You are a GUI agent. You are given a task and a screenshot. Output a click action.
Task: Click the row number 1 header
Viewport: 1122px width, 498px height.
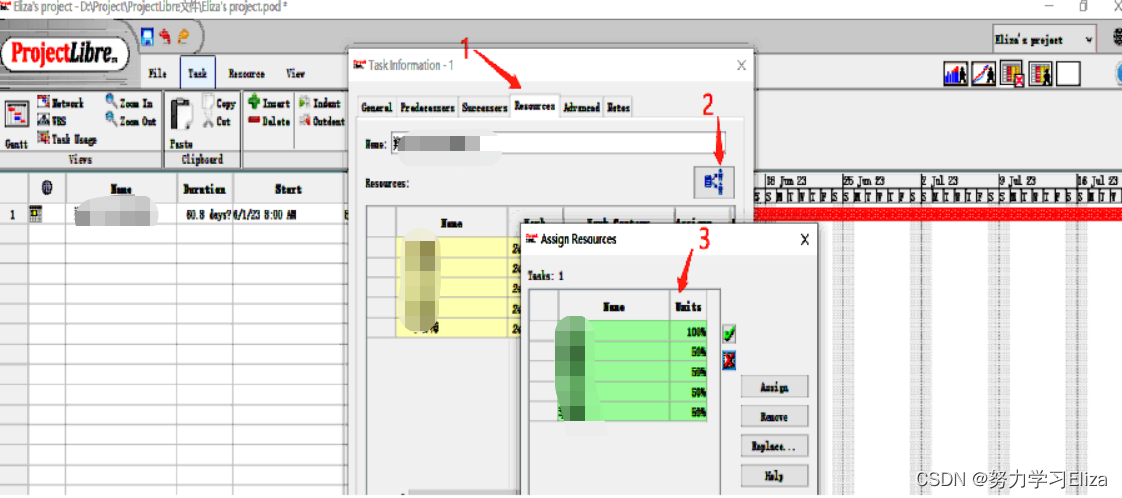tap(14, 214)
